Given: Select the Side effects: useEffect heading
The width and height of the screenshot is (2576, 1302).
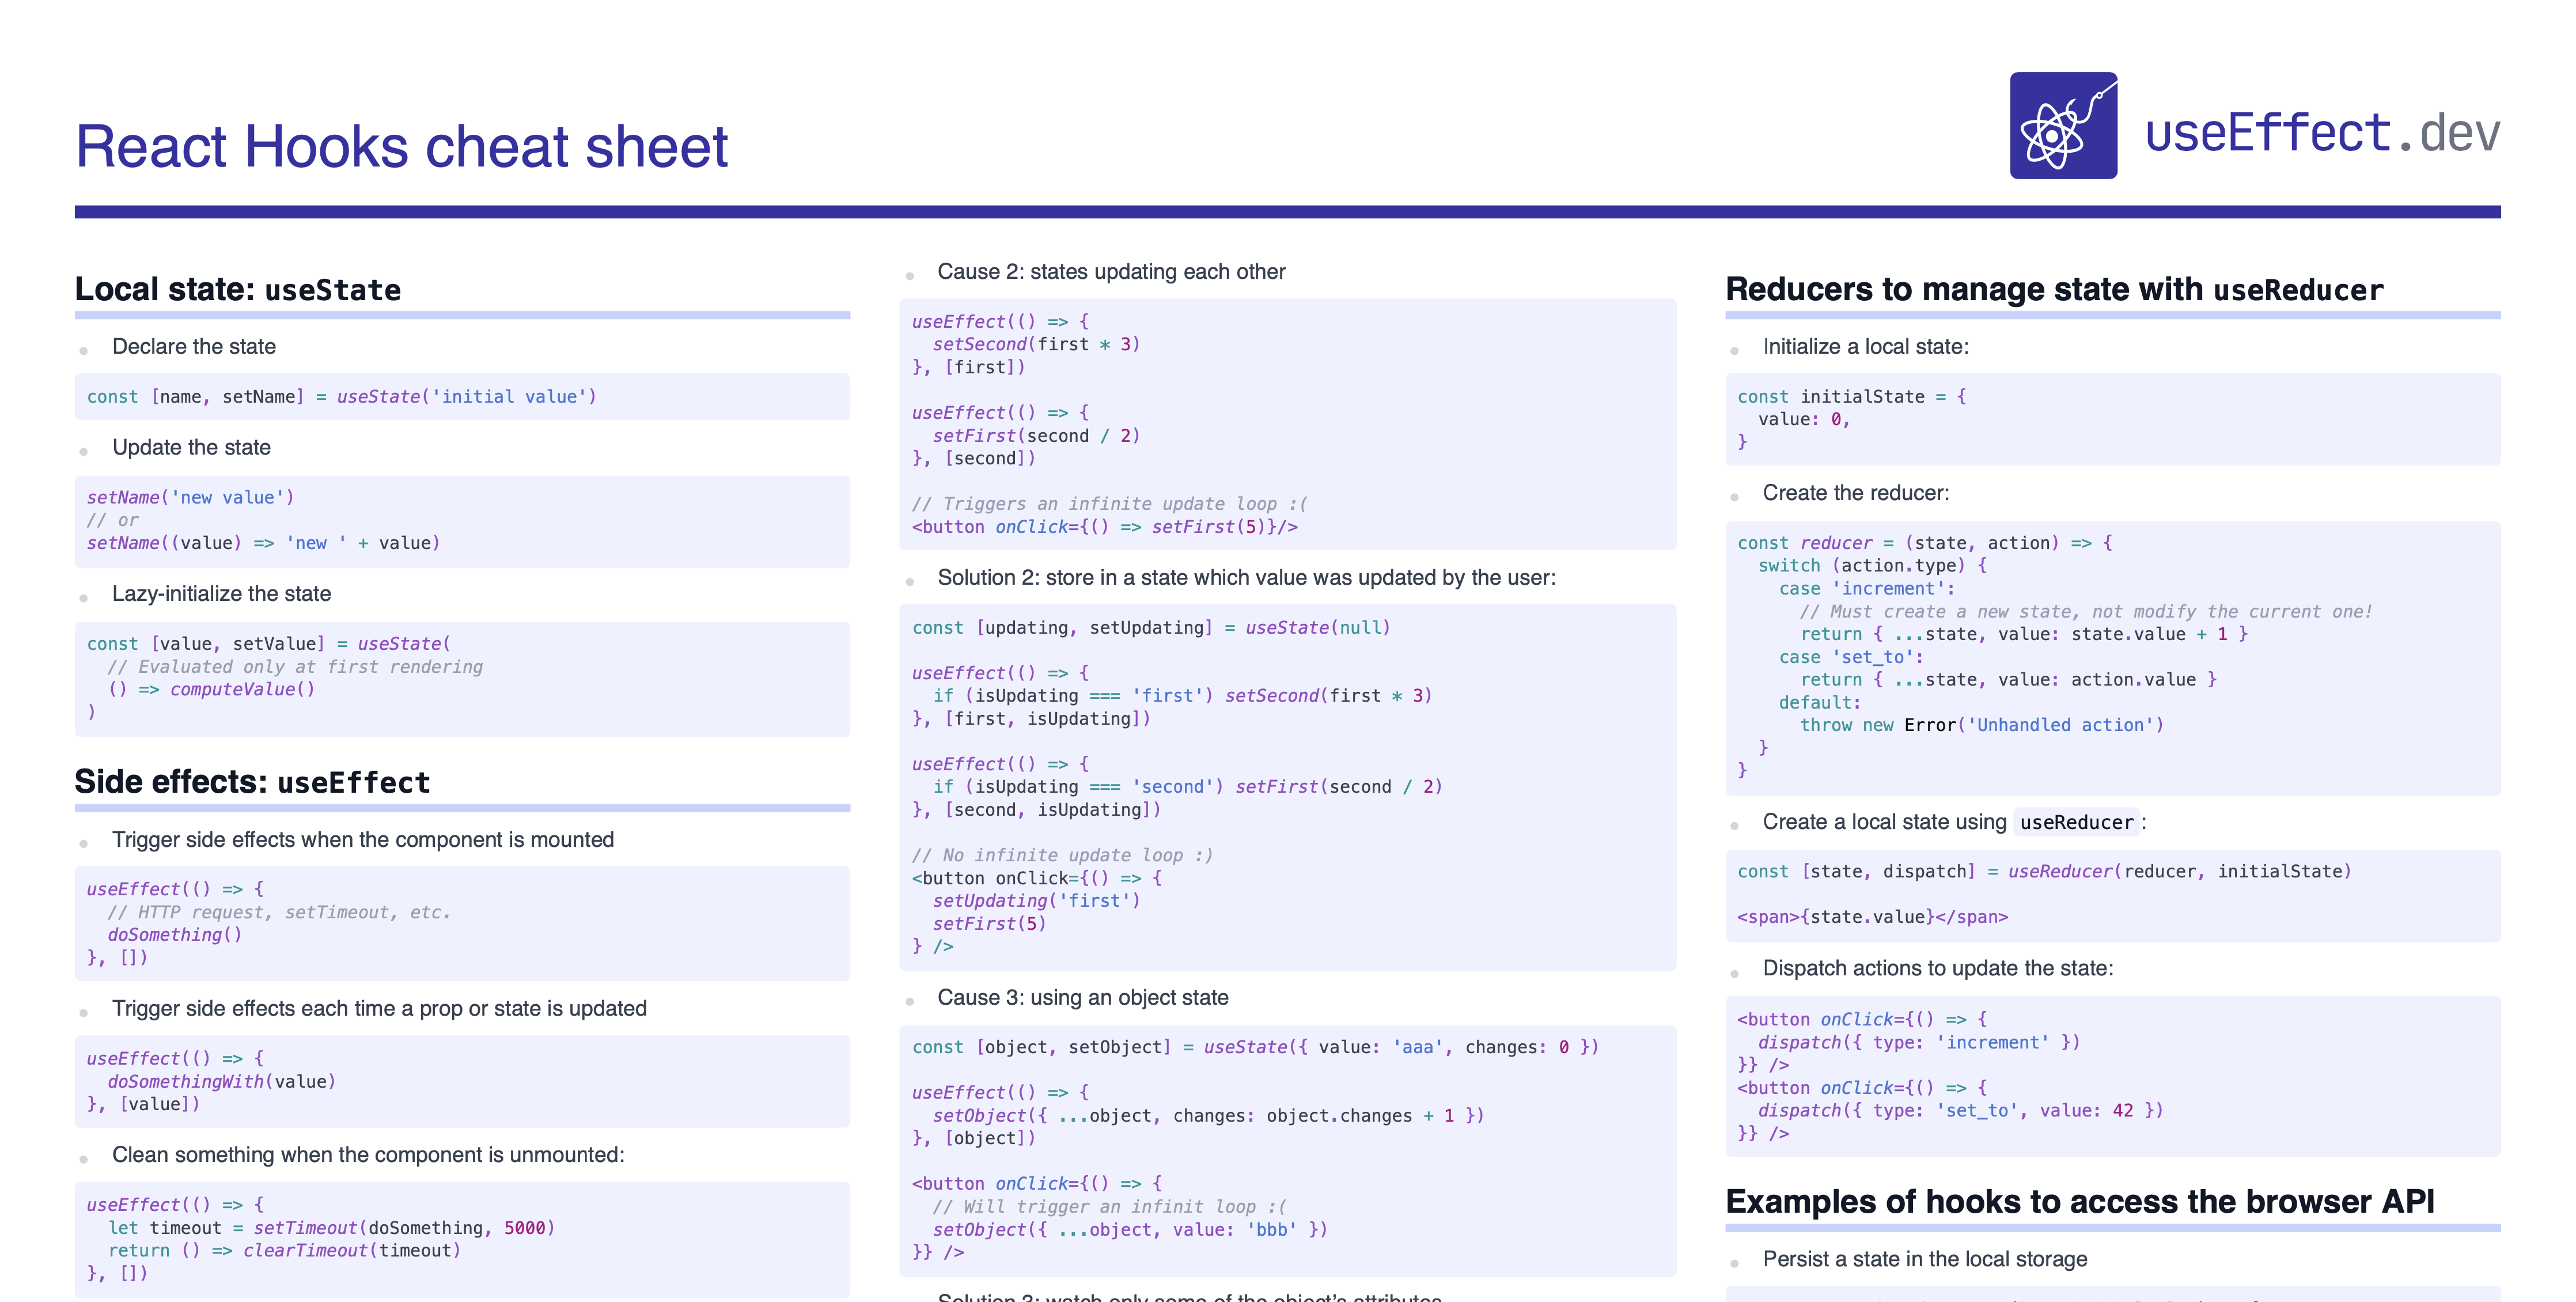Looking at the screenshot, I should [x=252, y=782].
